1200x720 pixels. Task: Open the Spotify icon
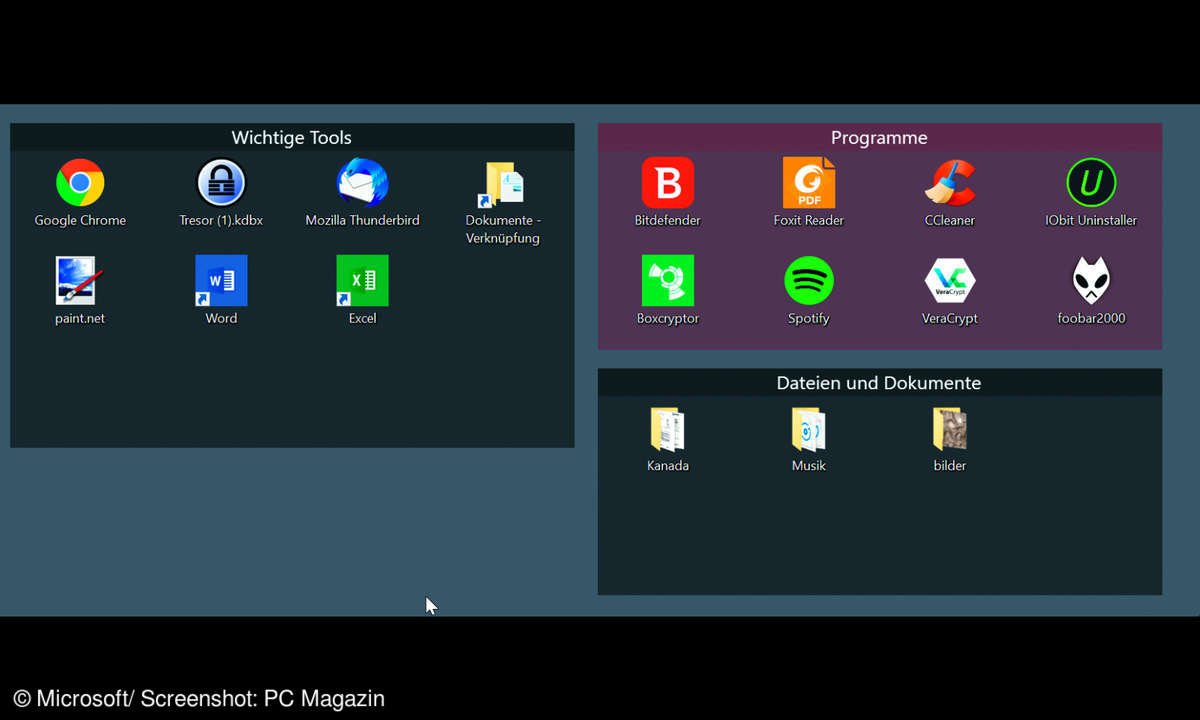pyautogui.click(x=809, y=281)
